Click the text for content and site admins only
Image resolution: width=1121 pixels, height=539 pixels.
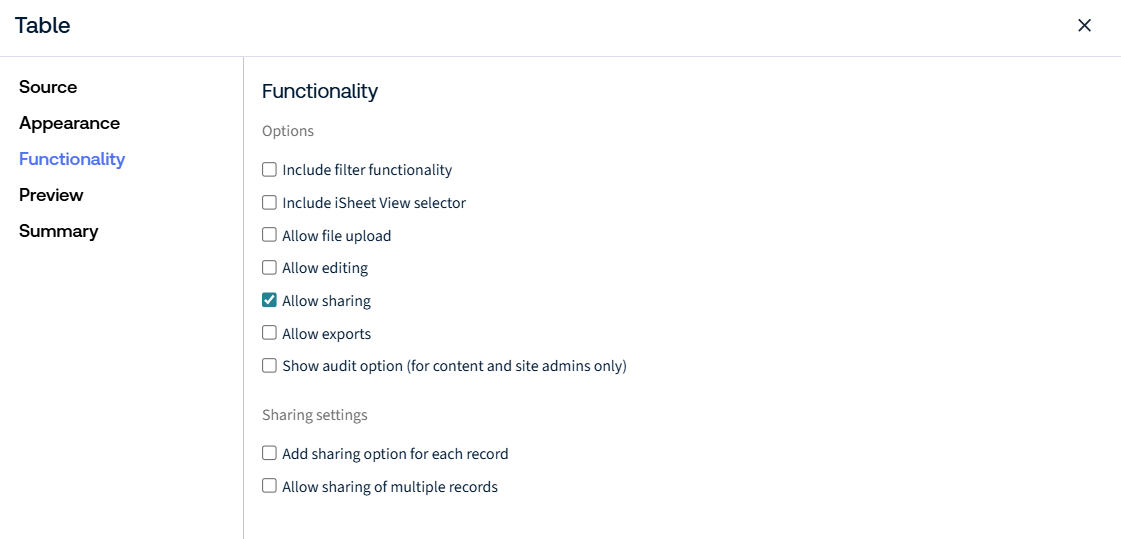coord(517,366)
